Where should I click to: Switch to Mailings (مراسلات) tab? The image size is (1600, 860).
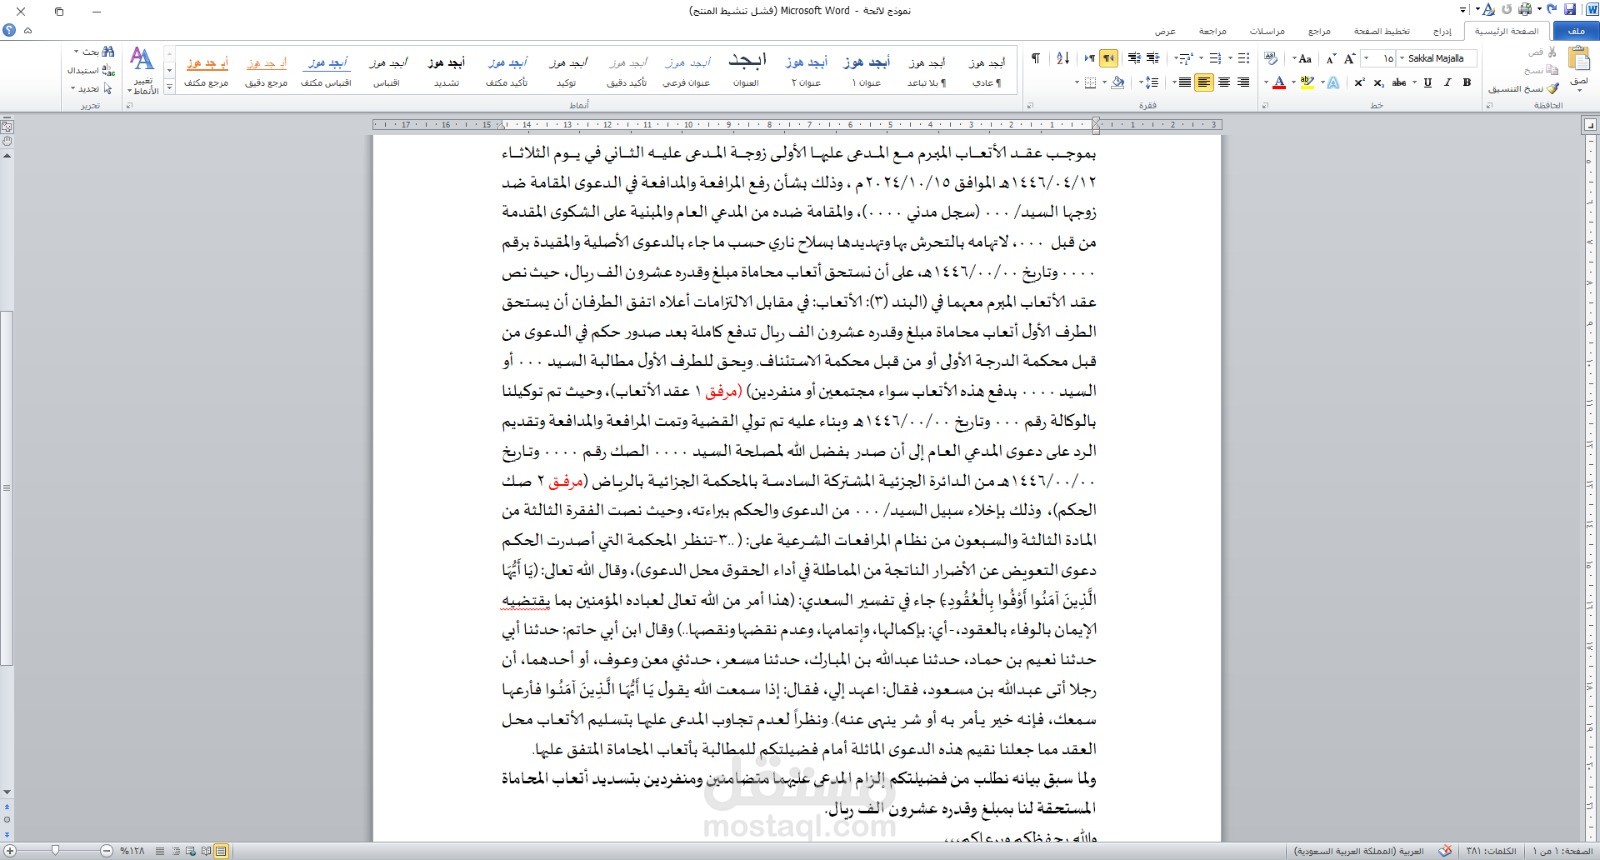tap(1267, 31)
